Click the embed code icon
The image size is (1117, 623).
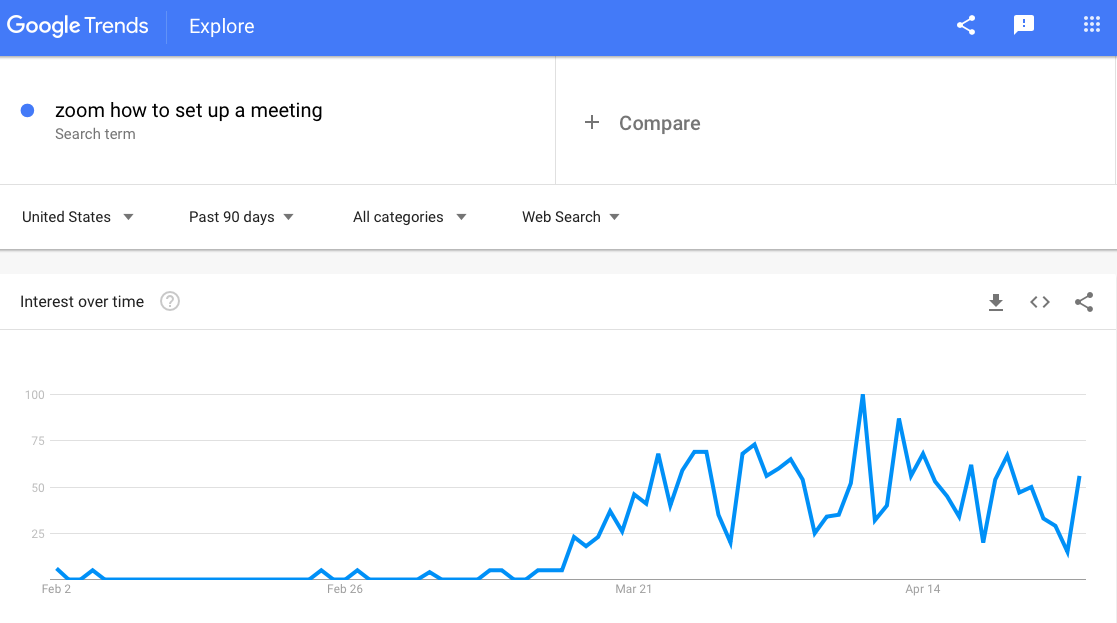pos(1040,302)
